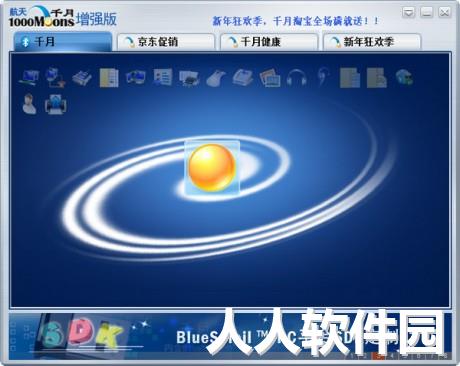Click the stereo headphones audio icon
This screenshot has width=460, height=366.
[296, 78]
